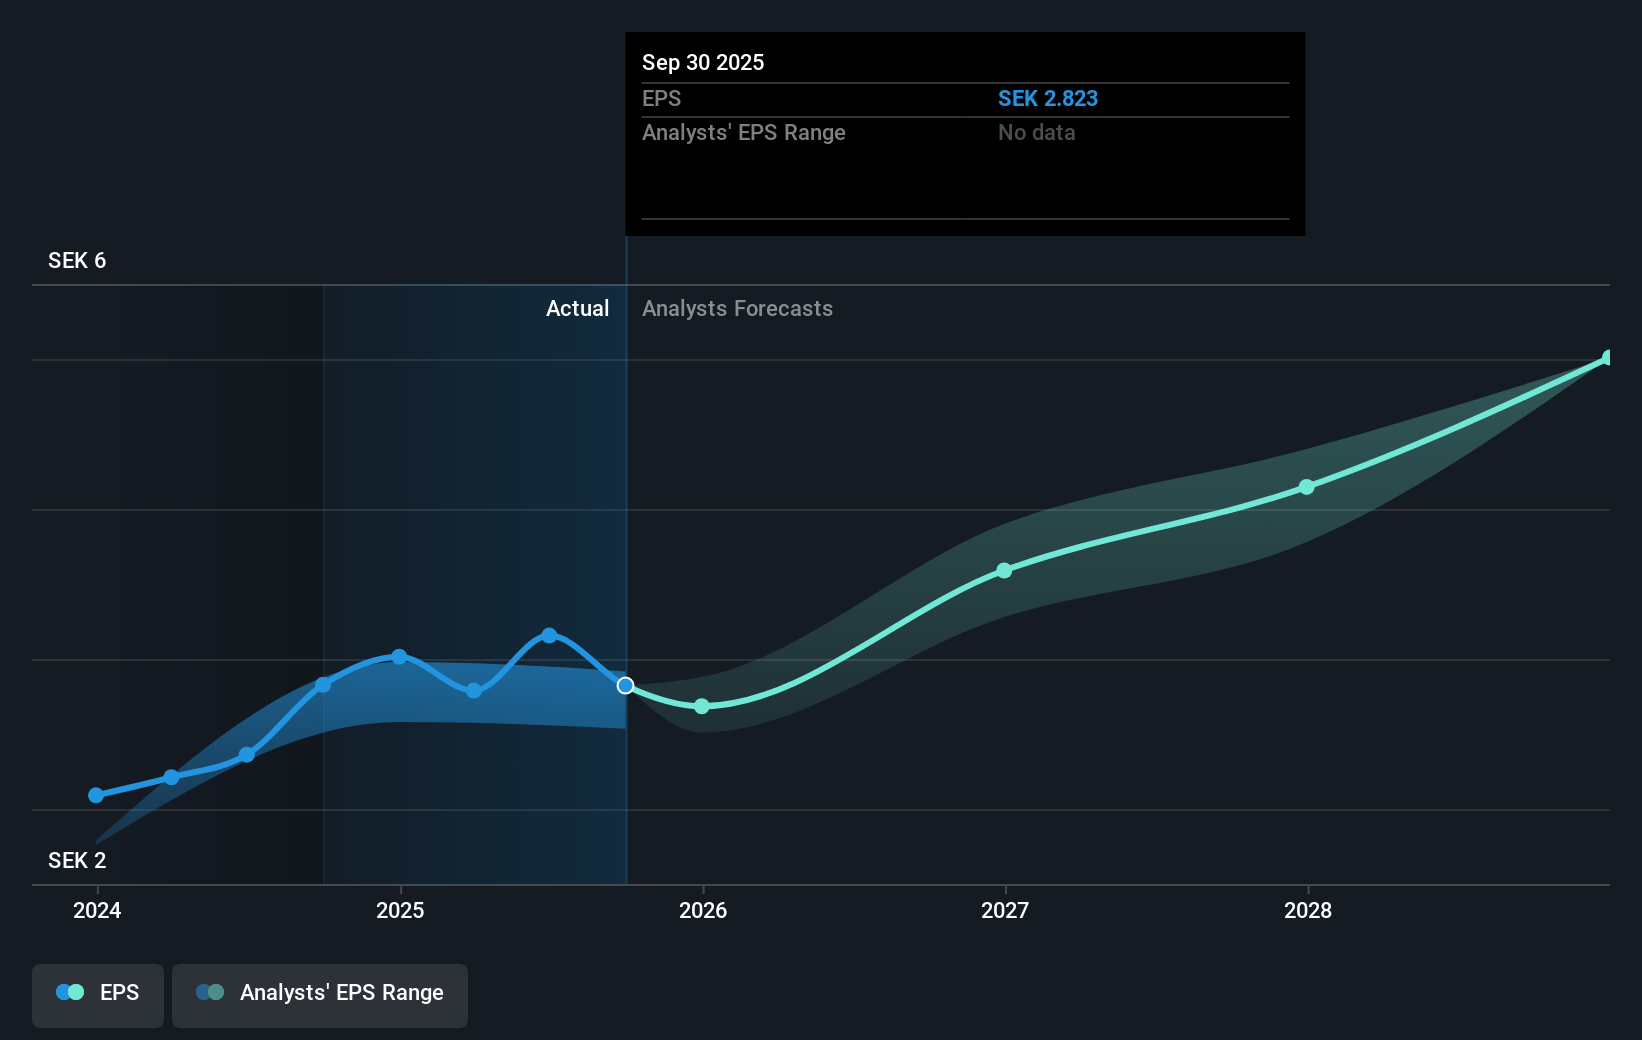Viewport: 1642px width, 1040px height.
Task: Select the mid-2025 peak EPS point
Action: tap(549, 635)
